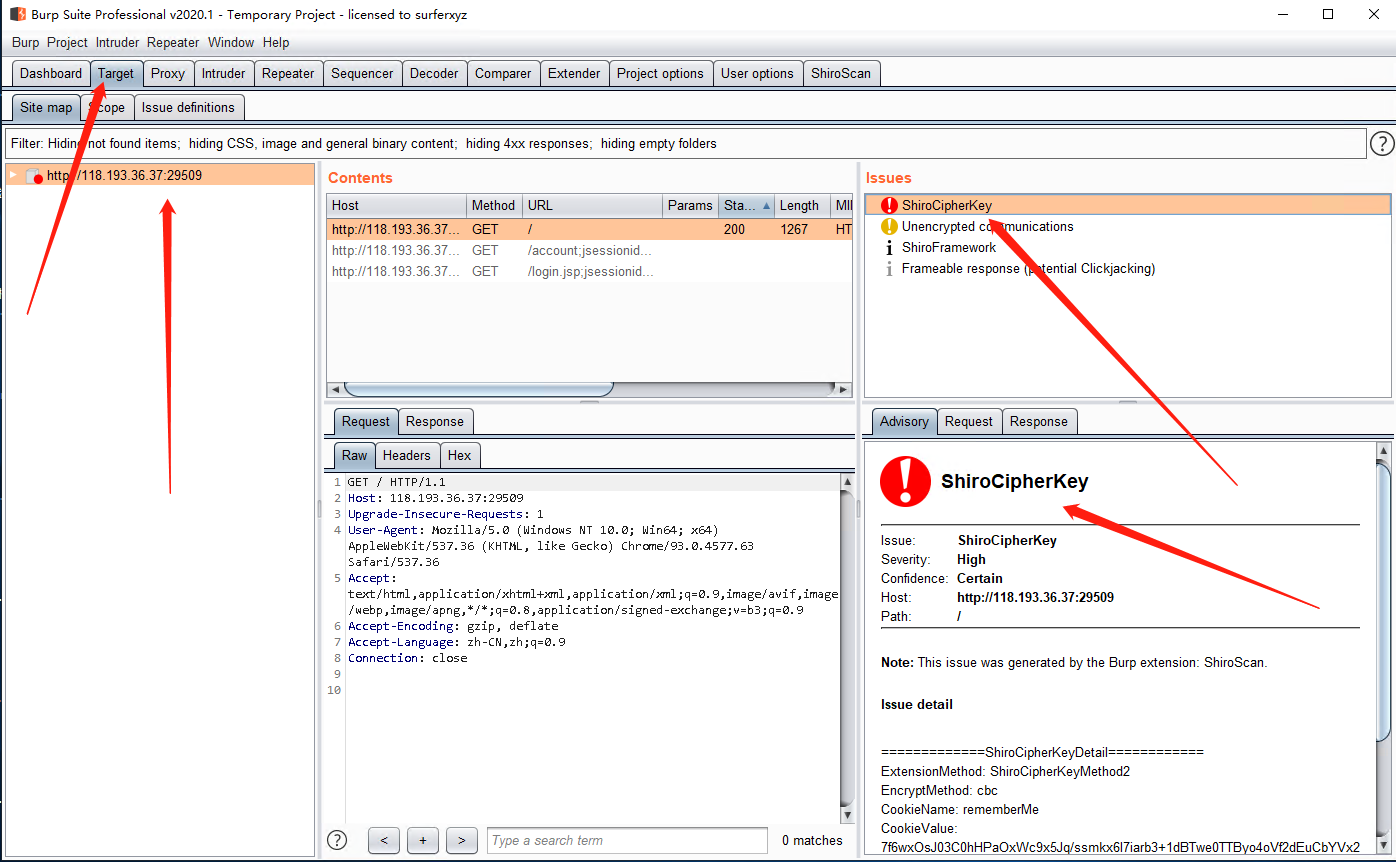Screen dimensions: 1396x862
Task: Select the Request tab in contents pane
Action: 366,421
